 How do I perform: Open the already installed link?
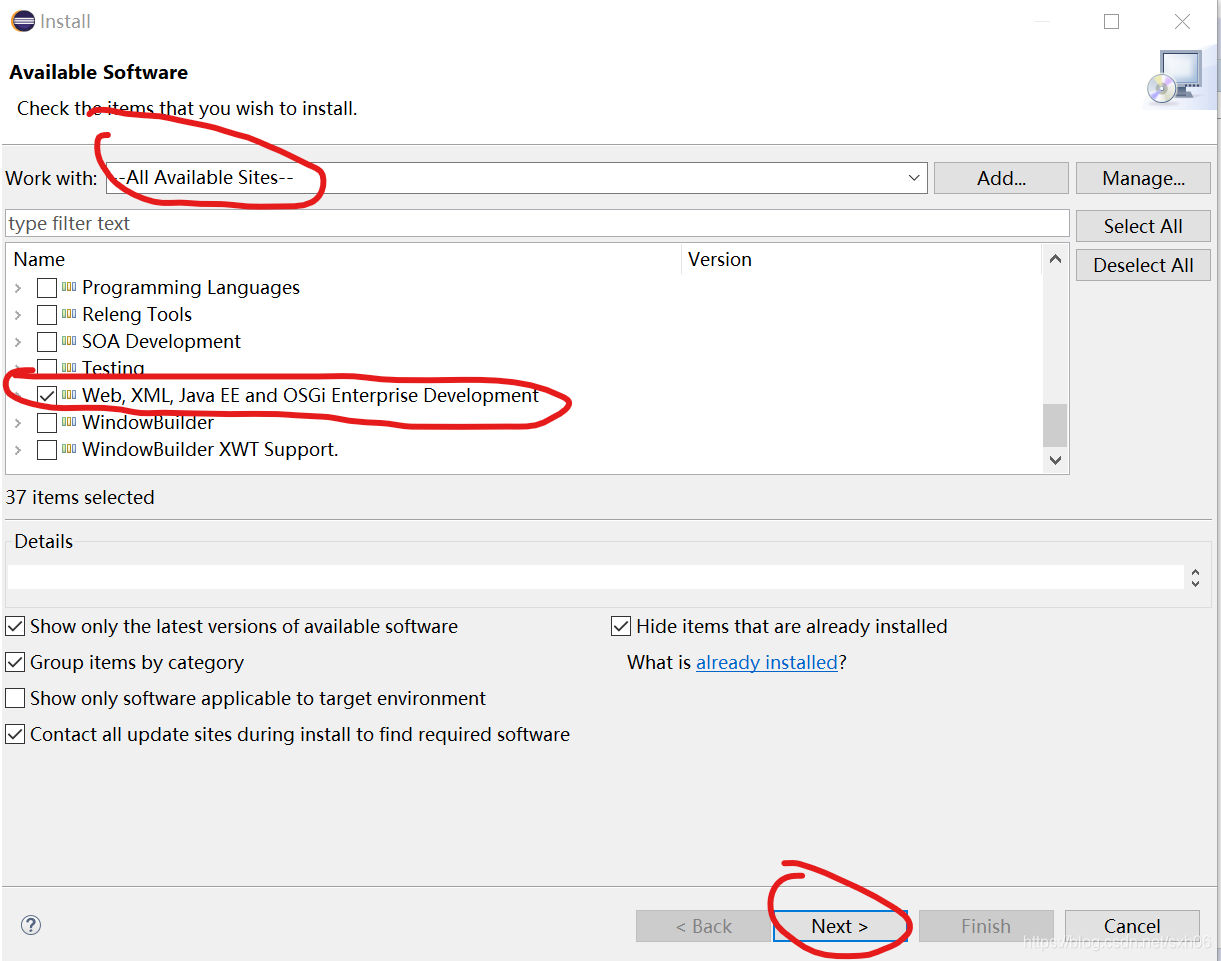pyautogui.click(x=767, y=662)
